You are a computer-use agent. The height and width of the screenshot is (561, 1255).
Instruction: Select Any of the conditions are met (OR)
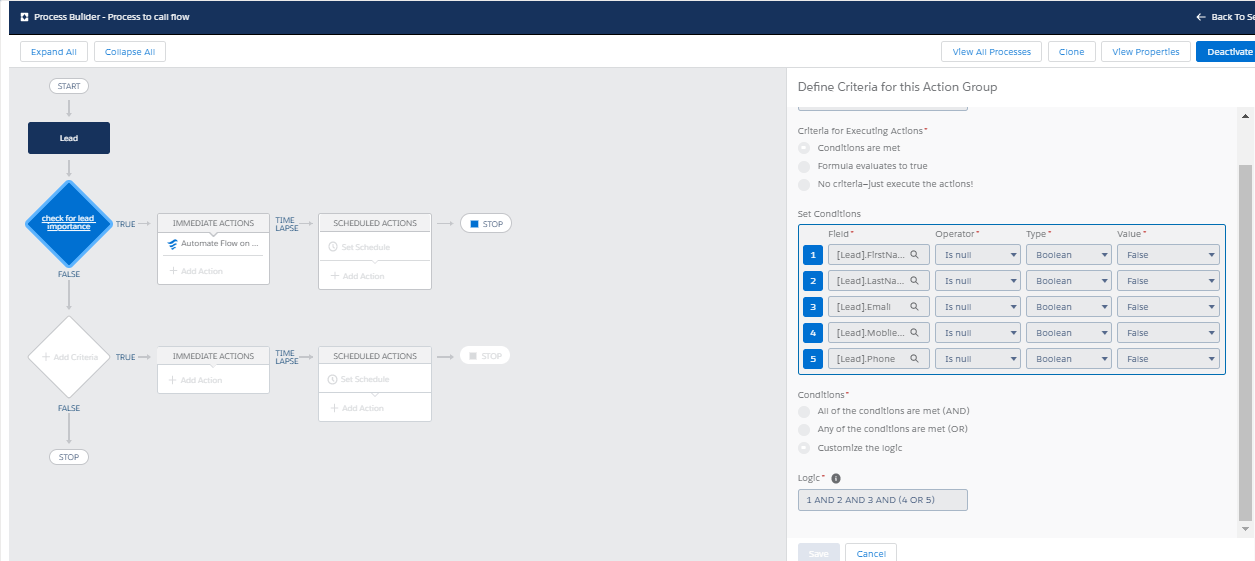[804, 429]
